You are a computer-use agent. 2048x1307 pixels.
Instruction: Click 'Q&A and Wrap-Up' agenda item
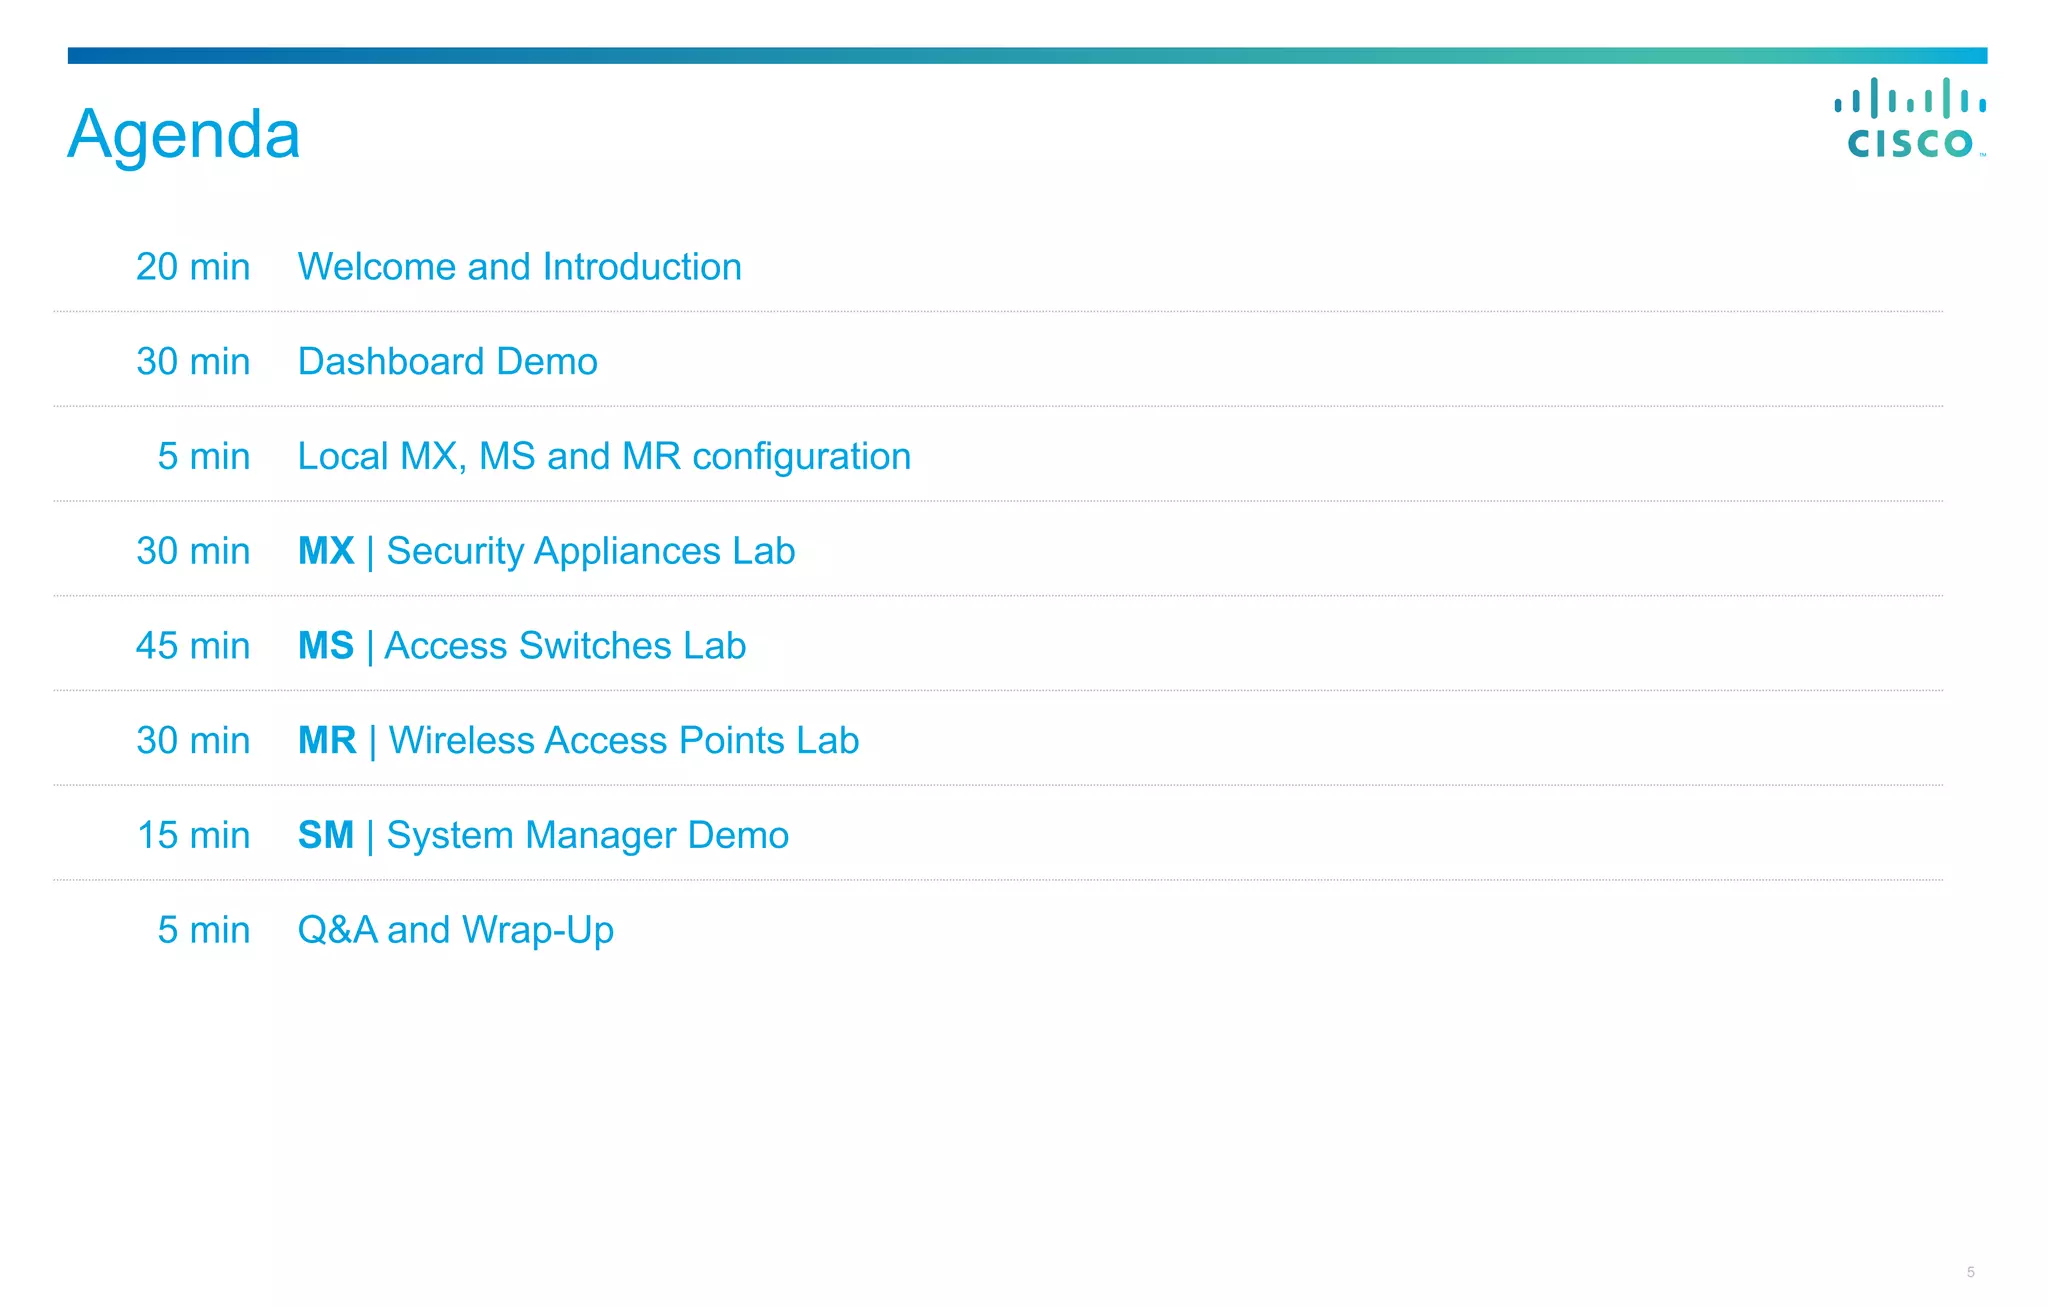tap(456, 931)
